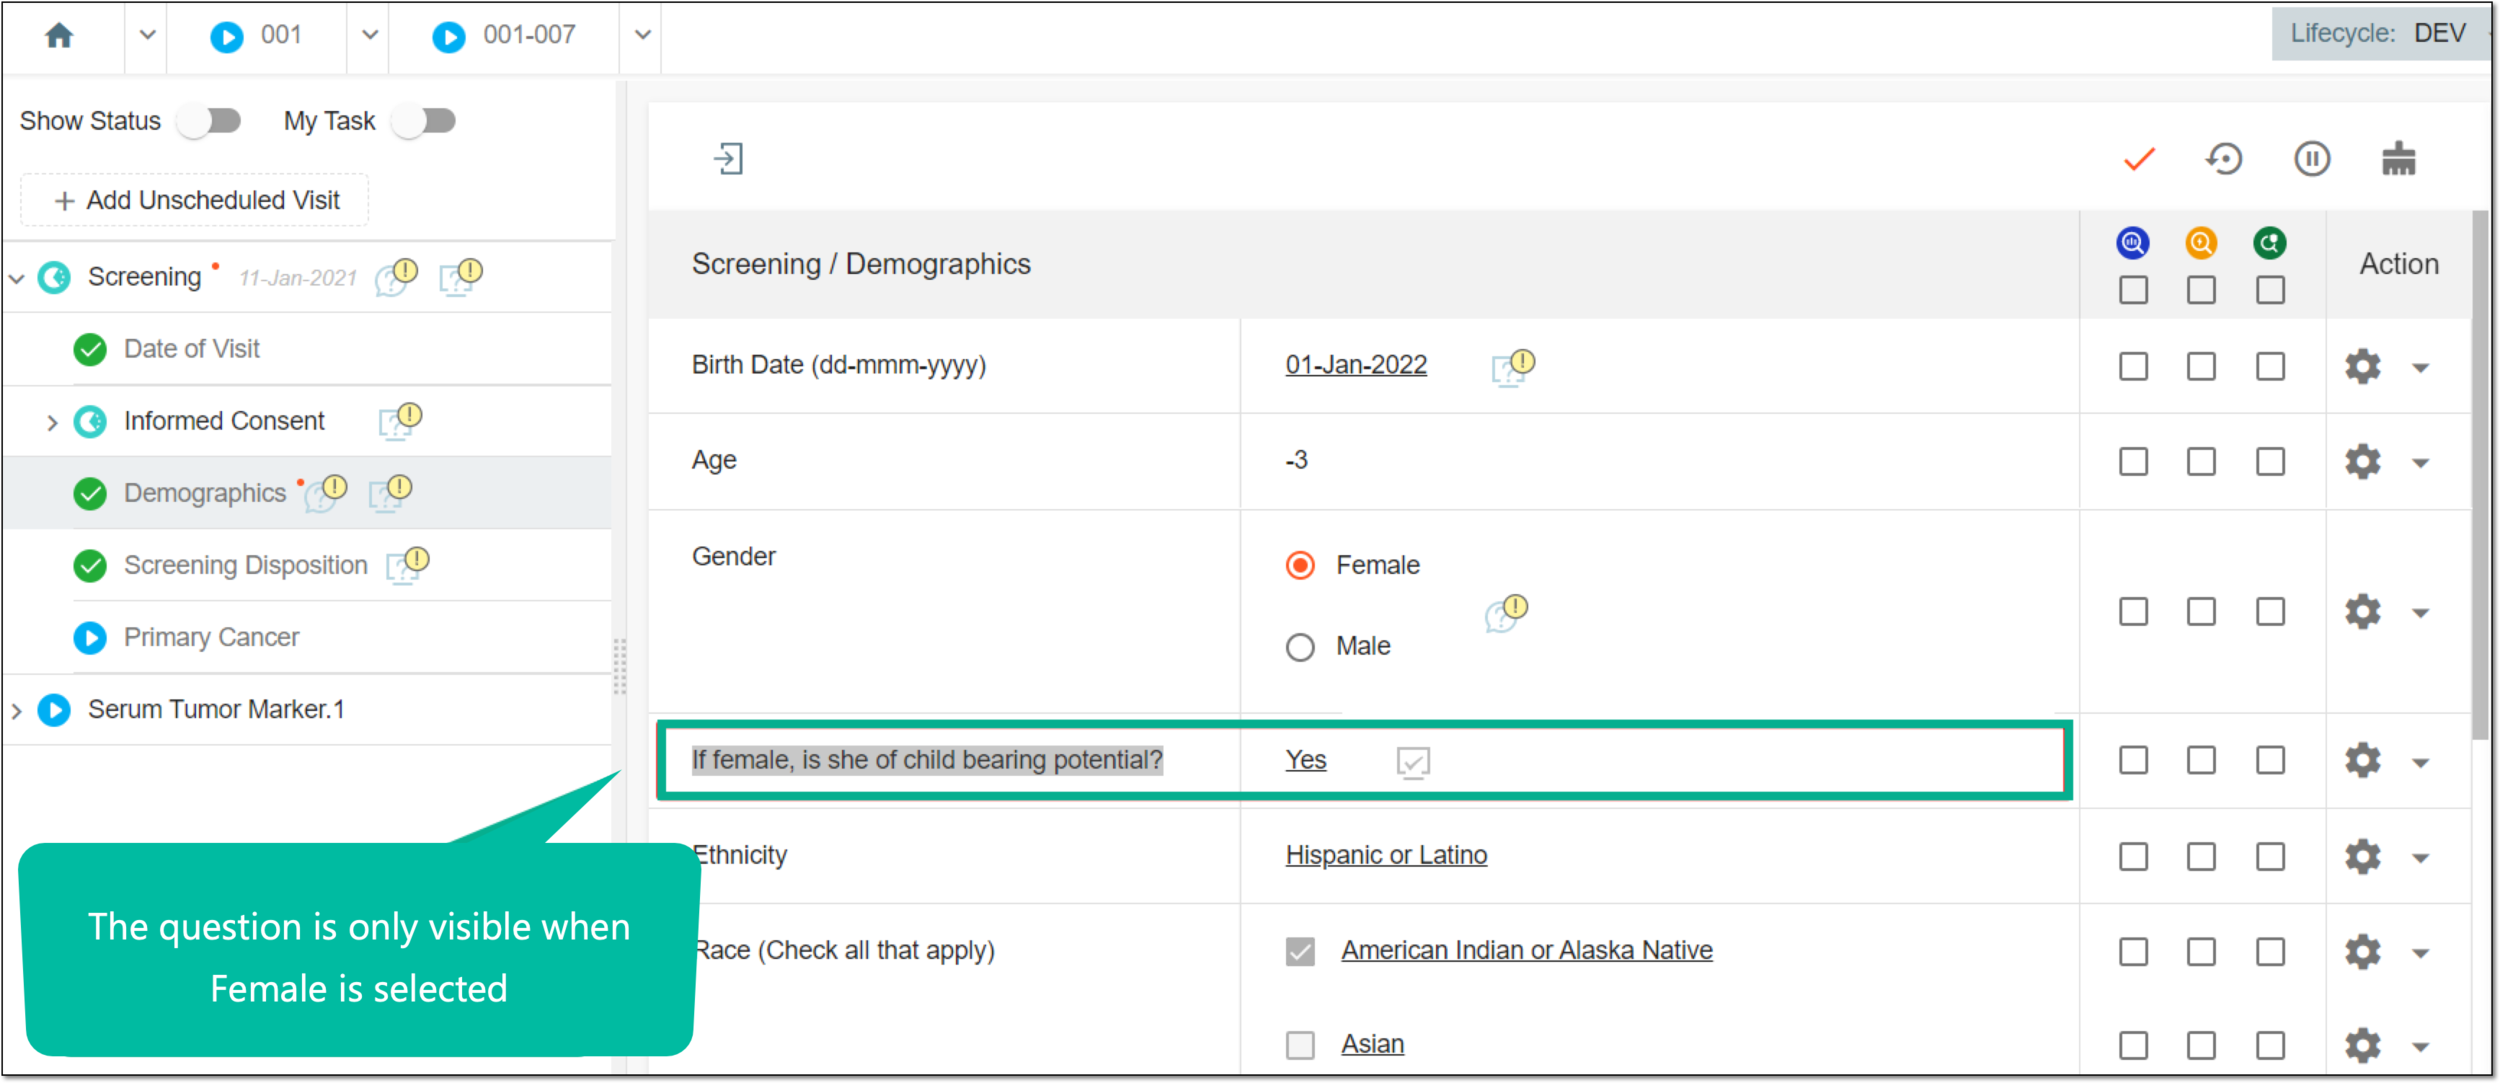
Task: Open dropdown arrow next to 001
Action: pos(369,36)
